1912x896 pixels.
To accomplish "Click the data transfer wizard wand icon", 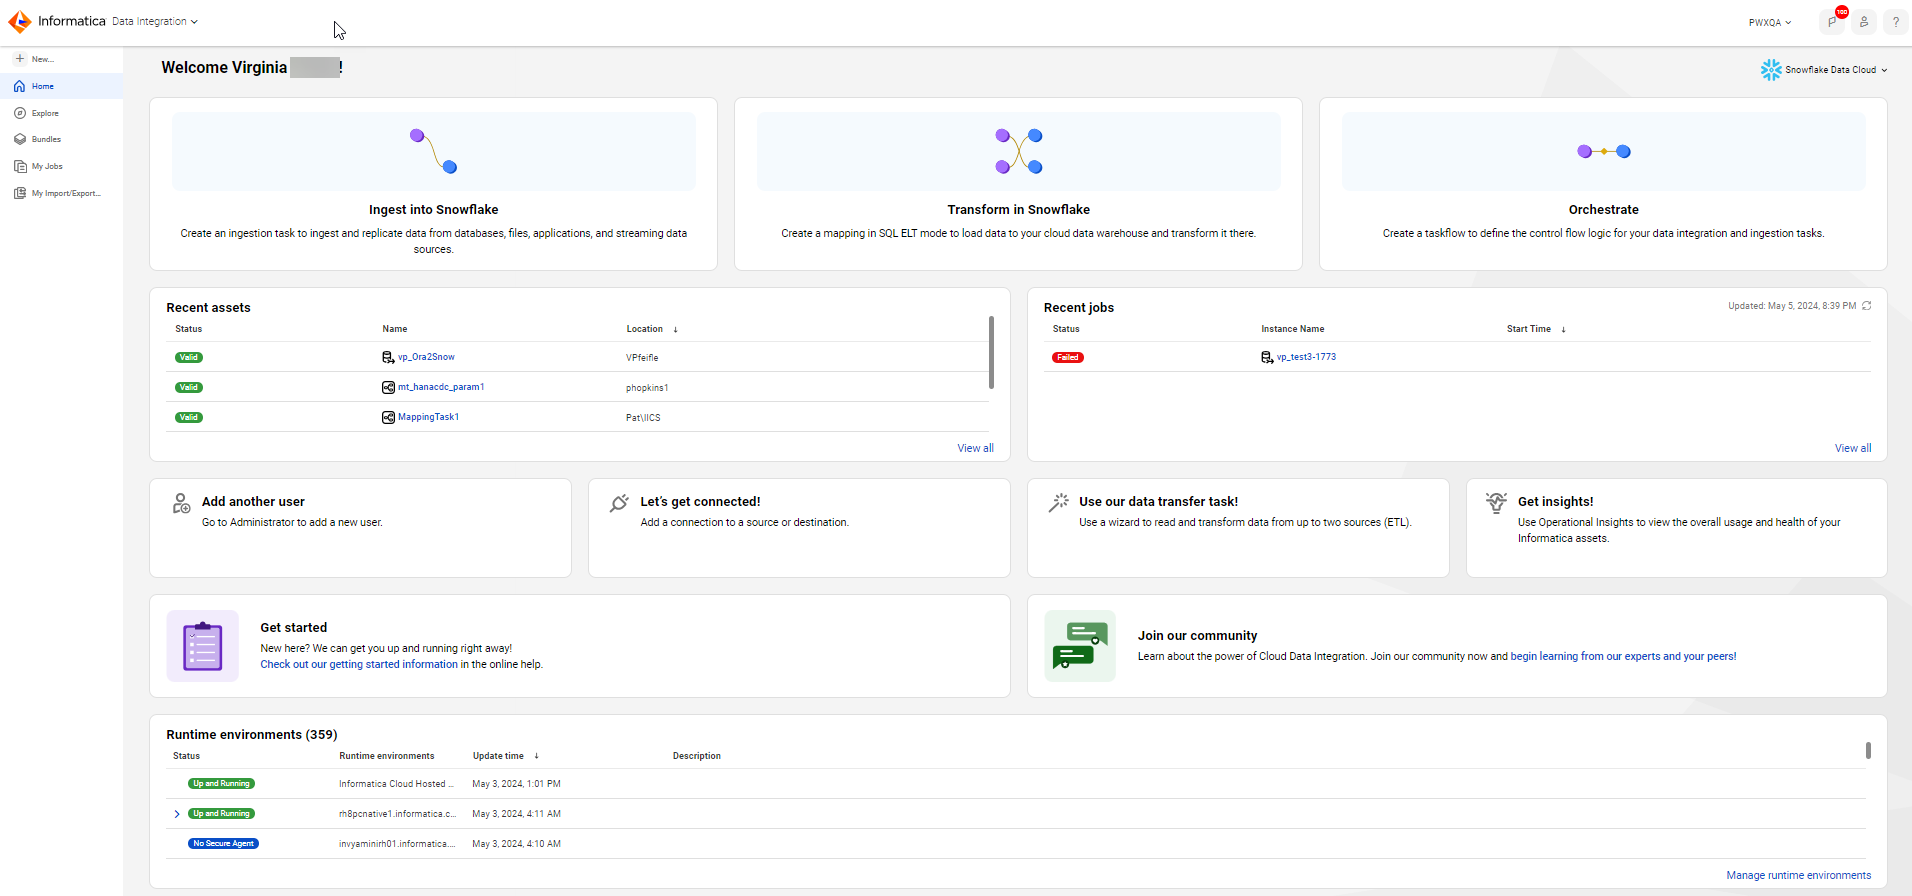I will (x=1058, y=503).
